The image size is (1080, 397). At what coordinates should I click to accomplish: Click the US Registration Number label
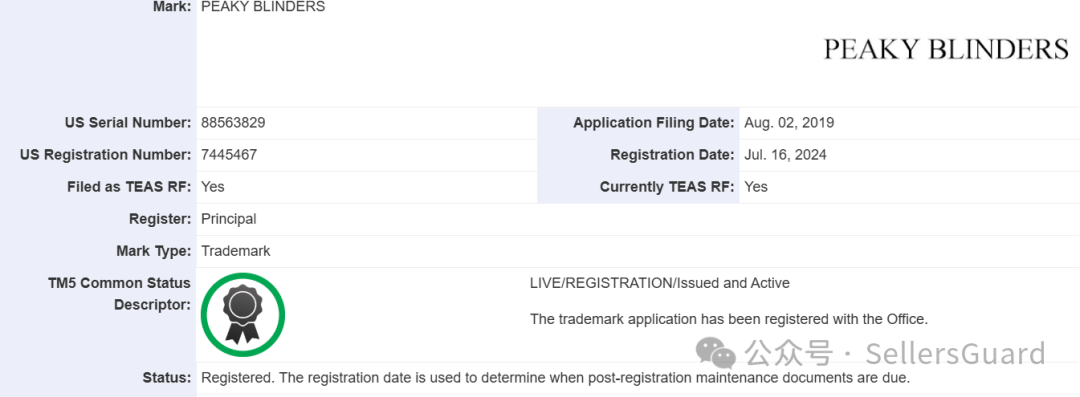tap(105, 155)
